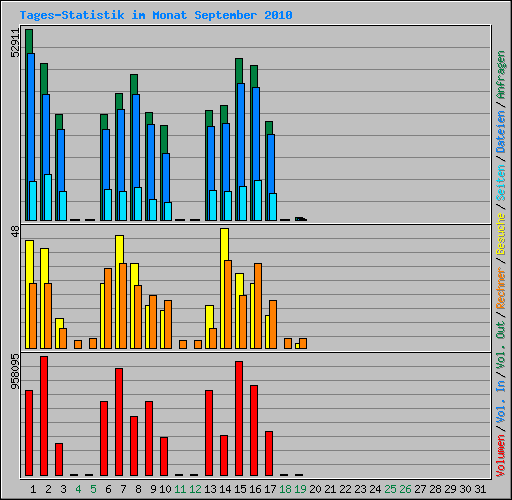Click green weekend day label 19
Image resolution: width=512 pixels, height=500 pixels.
click(300, 489)
